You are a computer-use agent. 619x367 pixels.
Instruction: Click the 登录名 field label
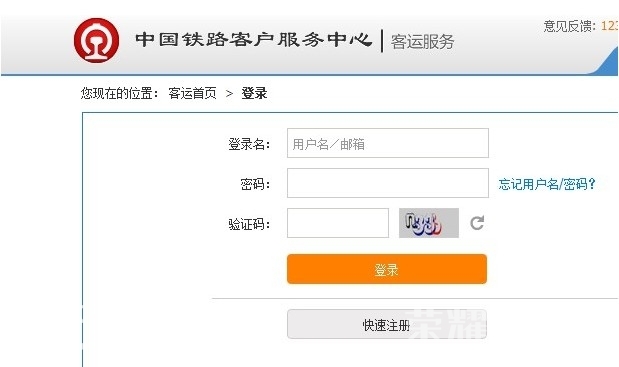(249, 144)
